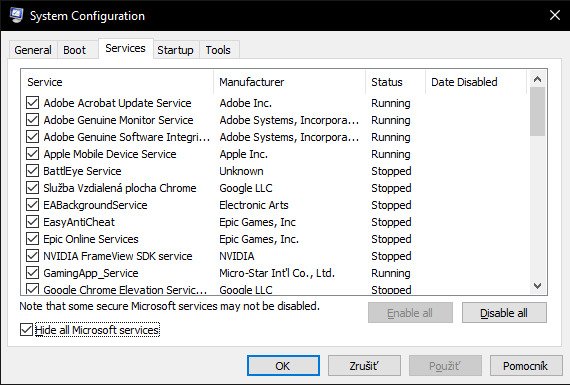Screen dimensions: 570x385
Task: Sort by the Service column header
Action: [x=117, y=82]
